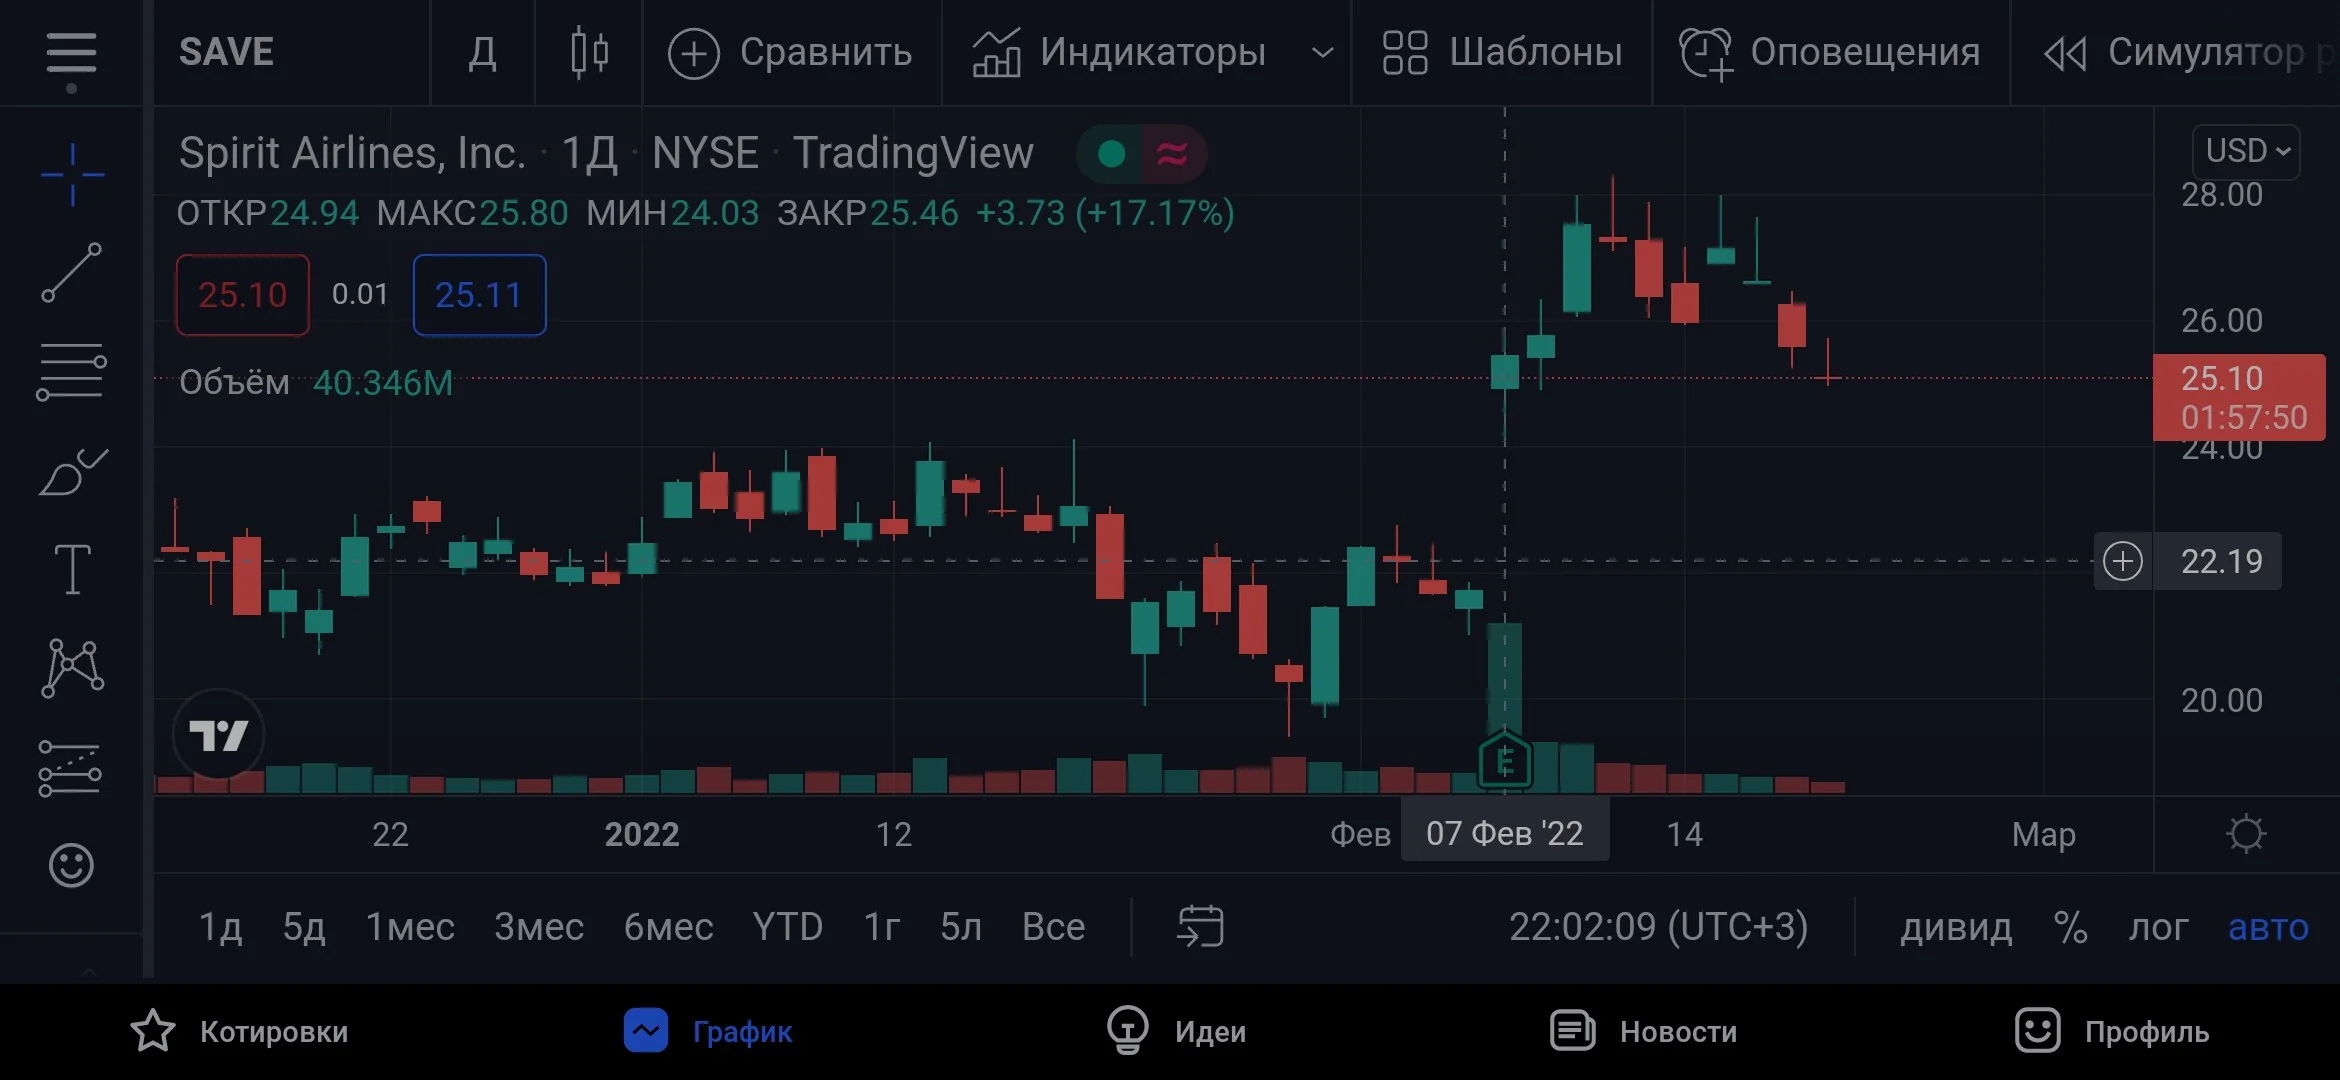Open the Котировки watchlist tab
The height and width of the screenshot is (1080, 2340).
tap(240, 1031)
